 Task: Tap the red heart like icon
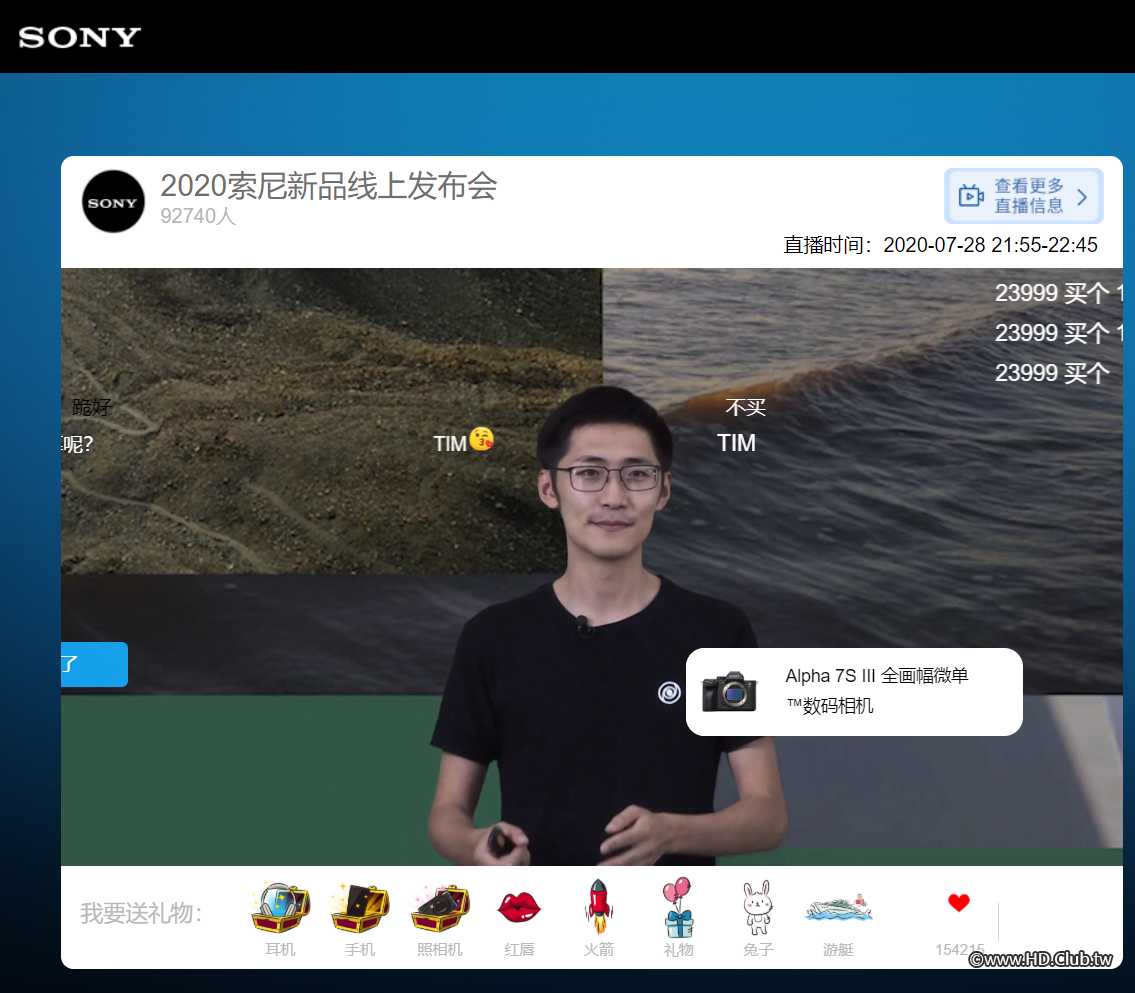click(959, 903)
